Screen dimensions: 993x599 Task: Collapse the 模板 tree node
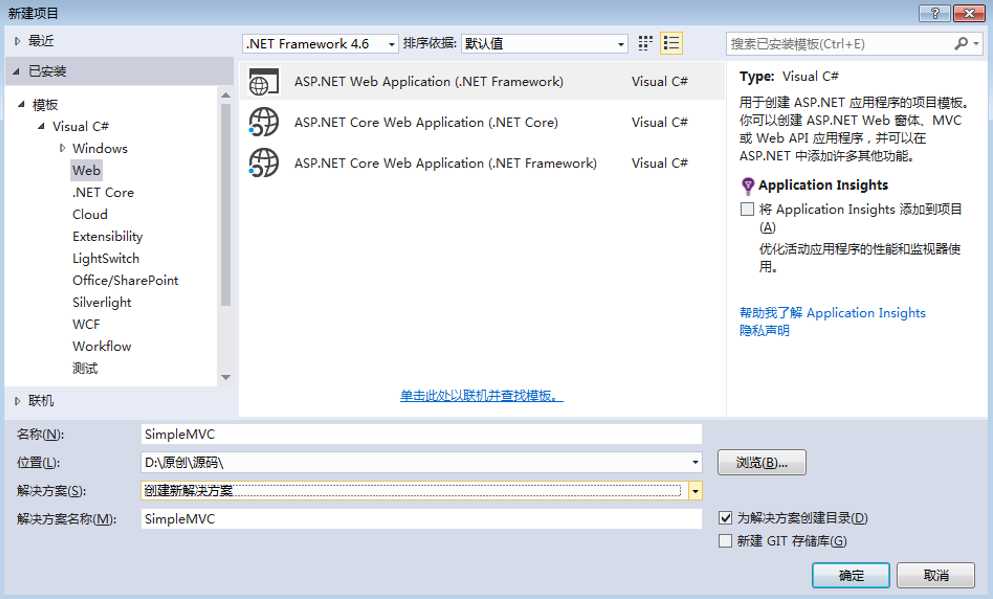click(x=22, y=104)
